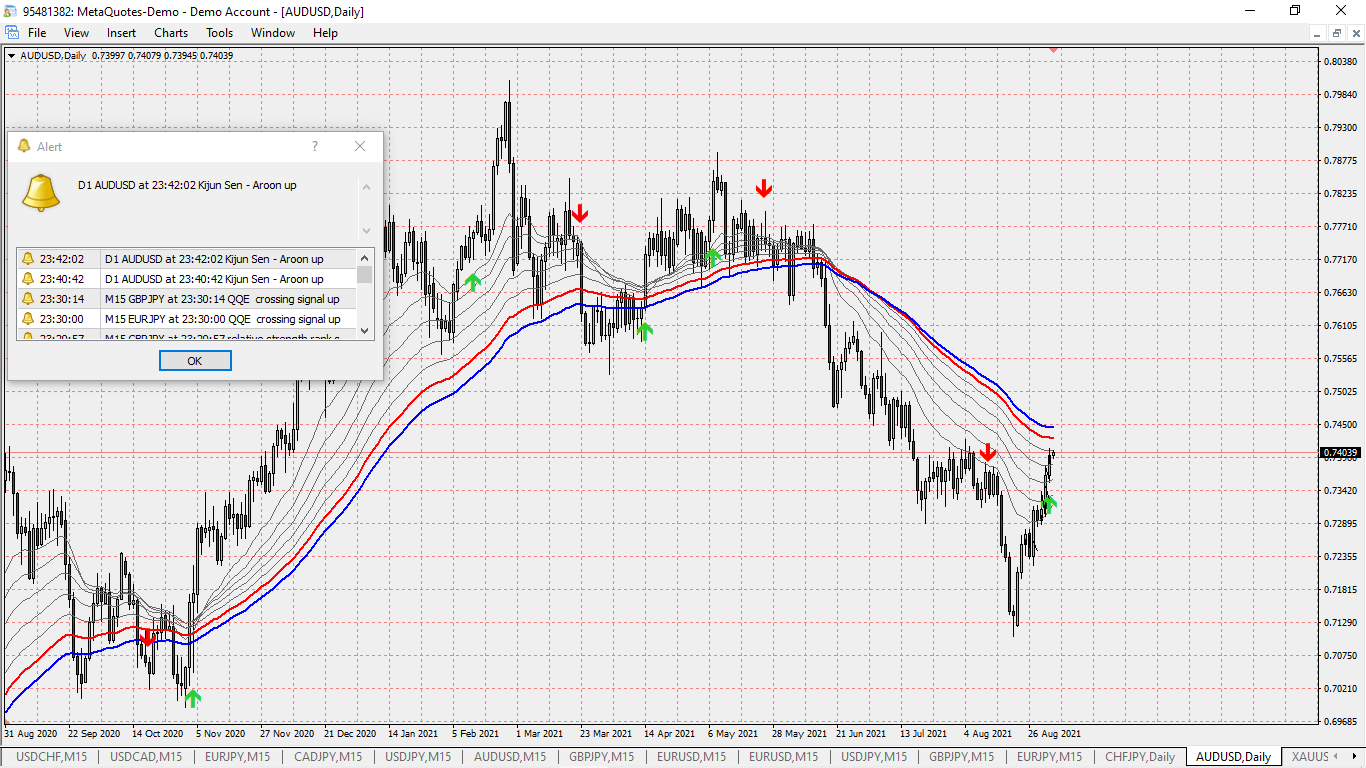This screenshot has width=1366, height=768.
Task: Click the MetaTrader application icon beside File menu
Action: tap(11, 33)
